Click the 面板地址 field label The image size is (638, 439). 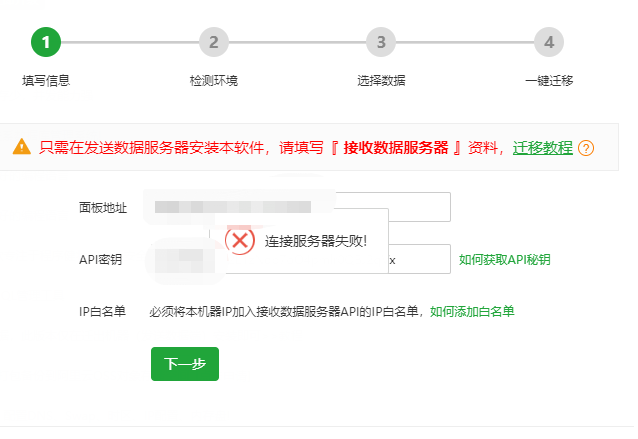[x=103, y=207]
